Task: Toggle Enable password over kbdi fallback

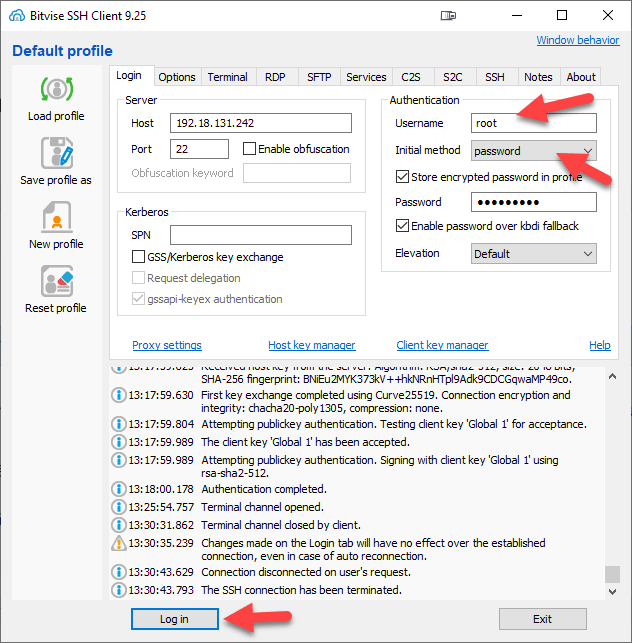Action: [402, 226]
